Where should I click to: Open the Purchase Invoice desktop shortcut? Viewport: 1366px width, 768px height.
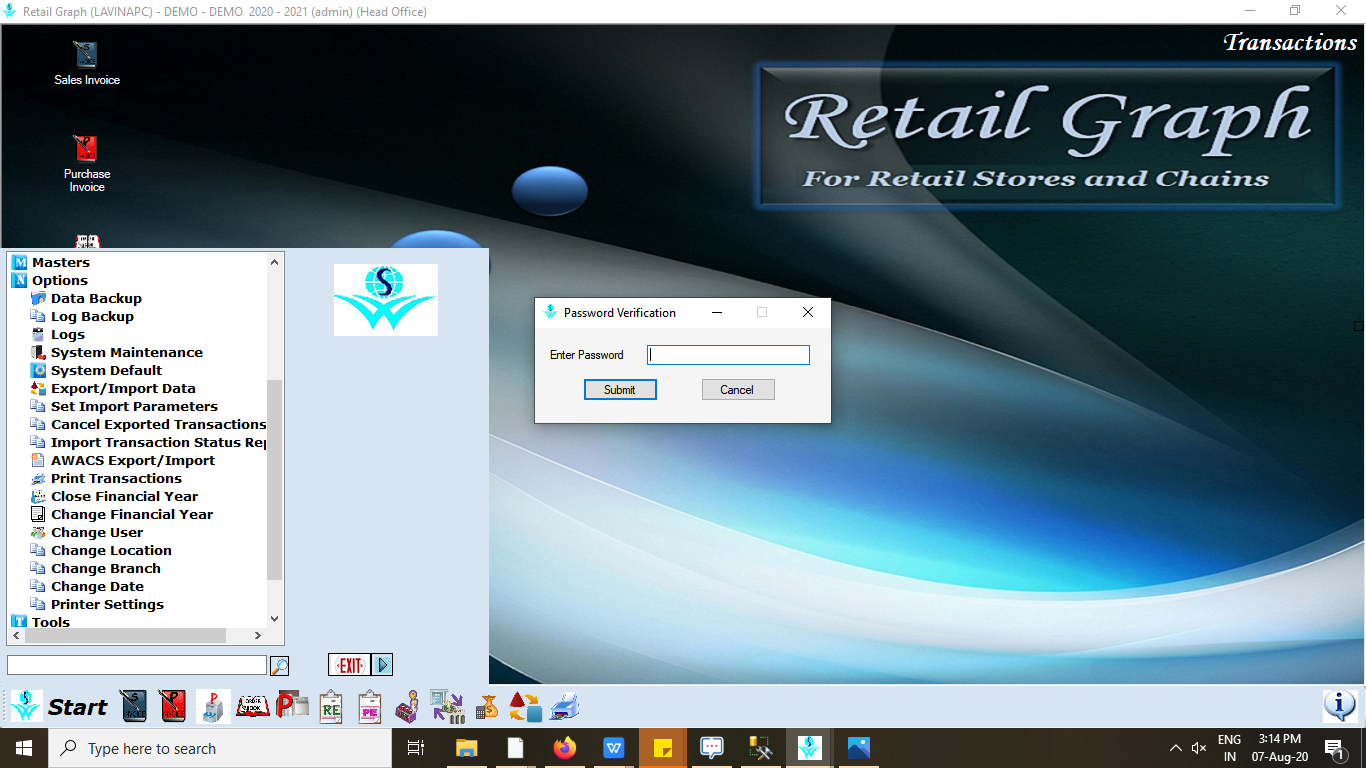pos(86,164)
